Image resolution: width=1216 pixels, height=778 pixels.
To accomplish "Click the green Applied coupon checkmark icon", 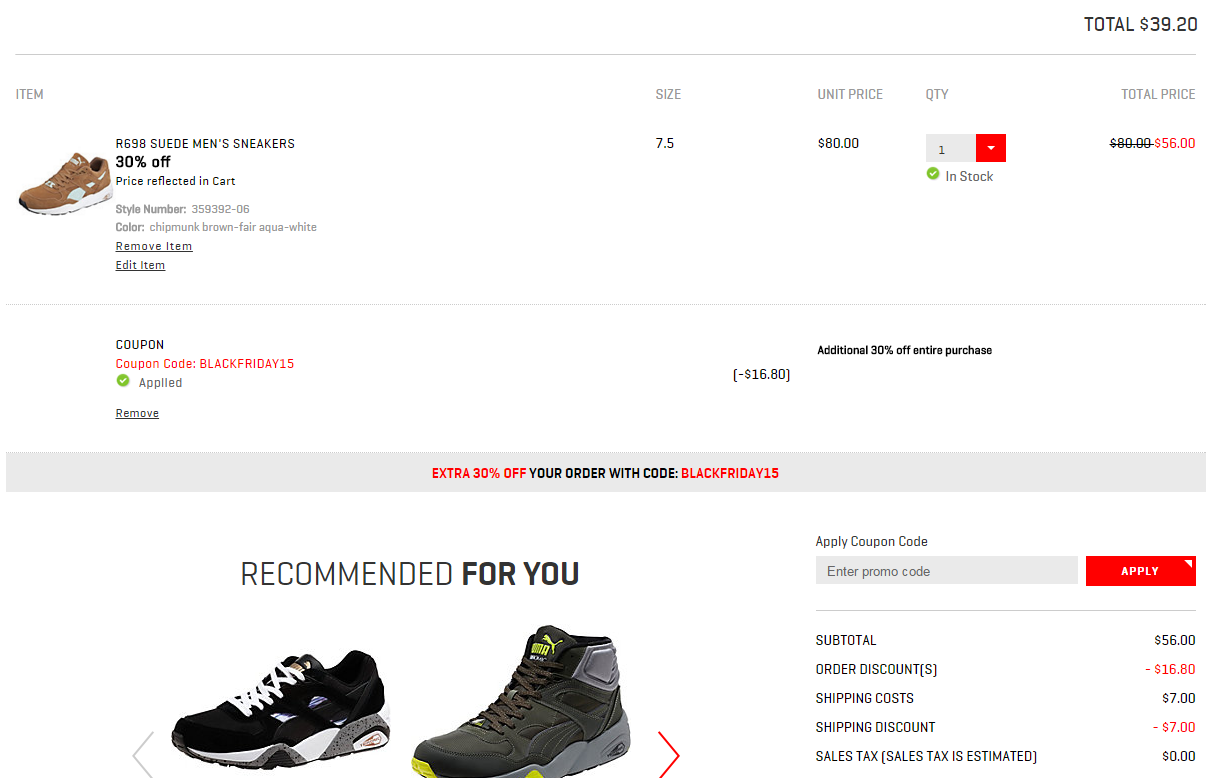I will pyautogui.click(x=123, y=381).
